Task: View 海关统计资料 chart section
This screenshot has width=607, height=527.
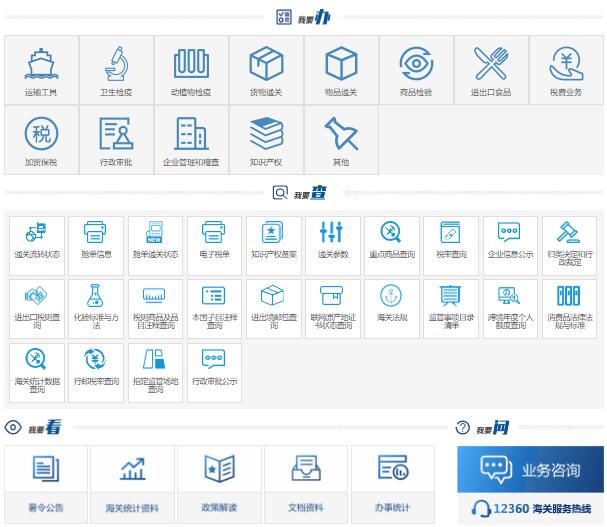Action: tap(132, 481)
